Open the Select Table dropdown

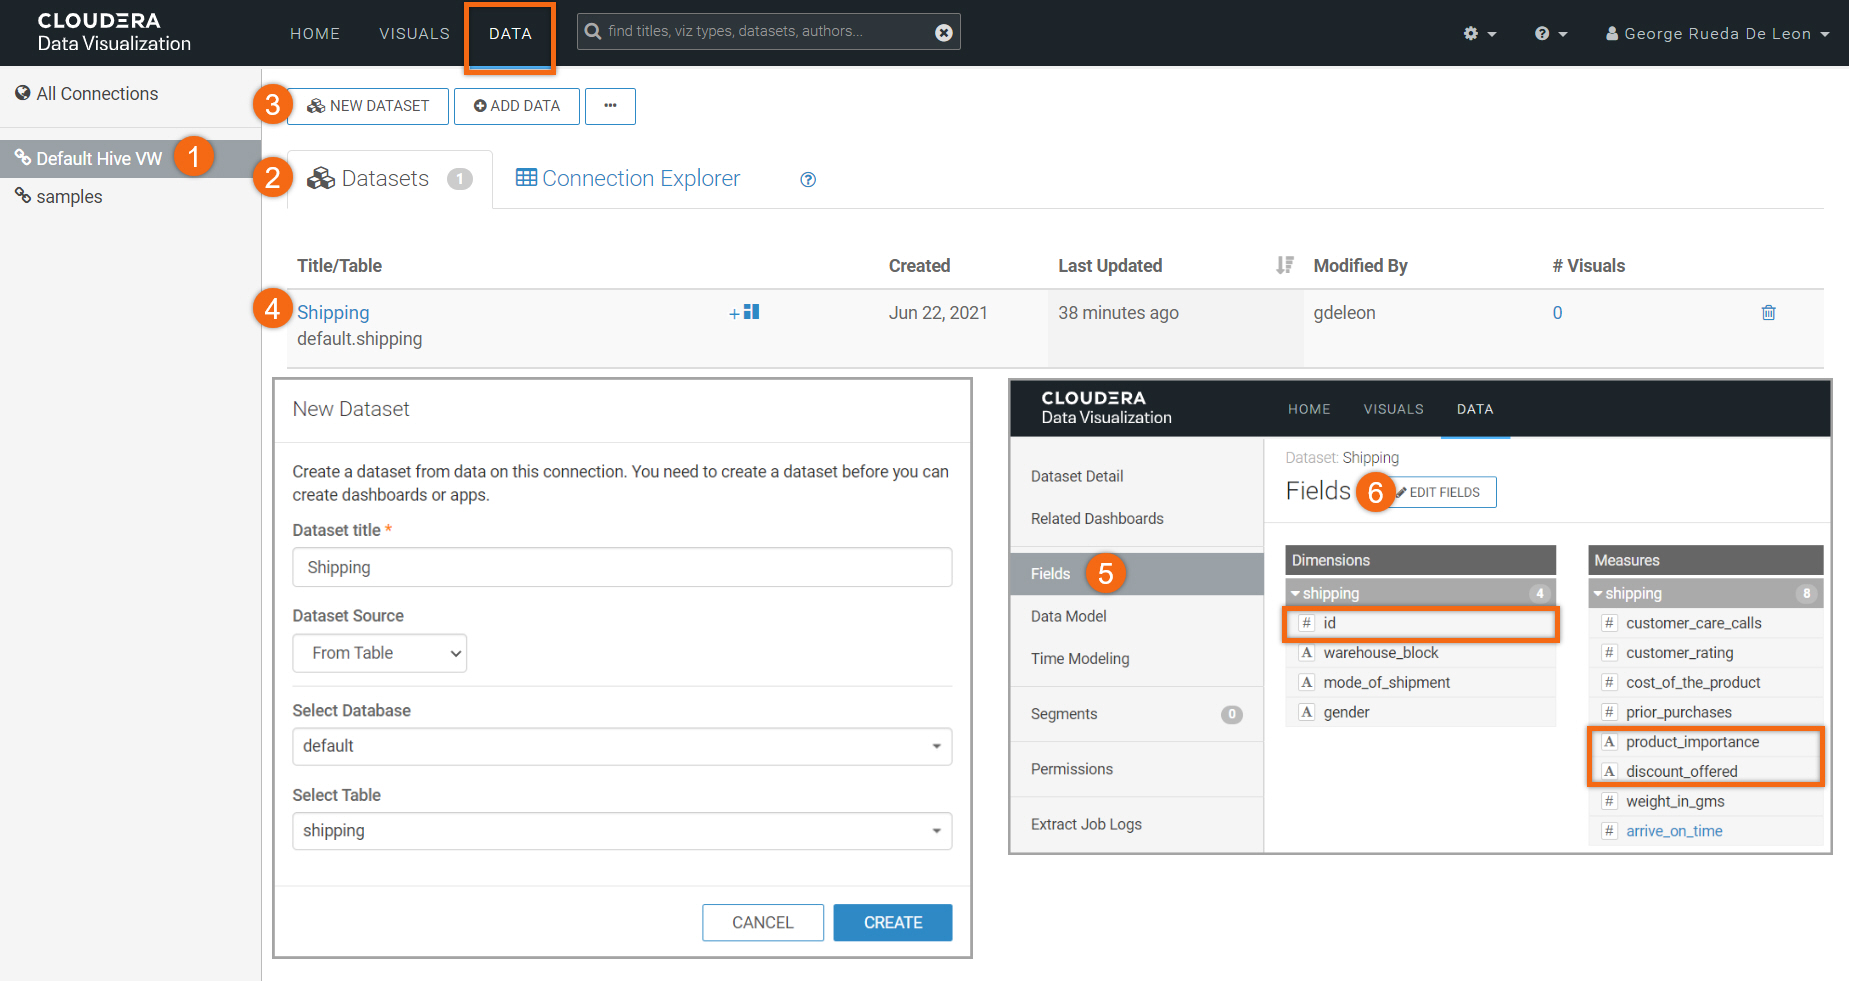coord(622,831)
